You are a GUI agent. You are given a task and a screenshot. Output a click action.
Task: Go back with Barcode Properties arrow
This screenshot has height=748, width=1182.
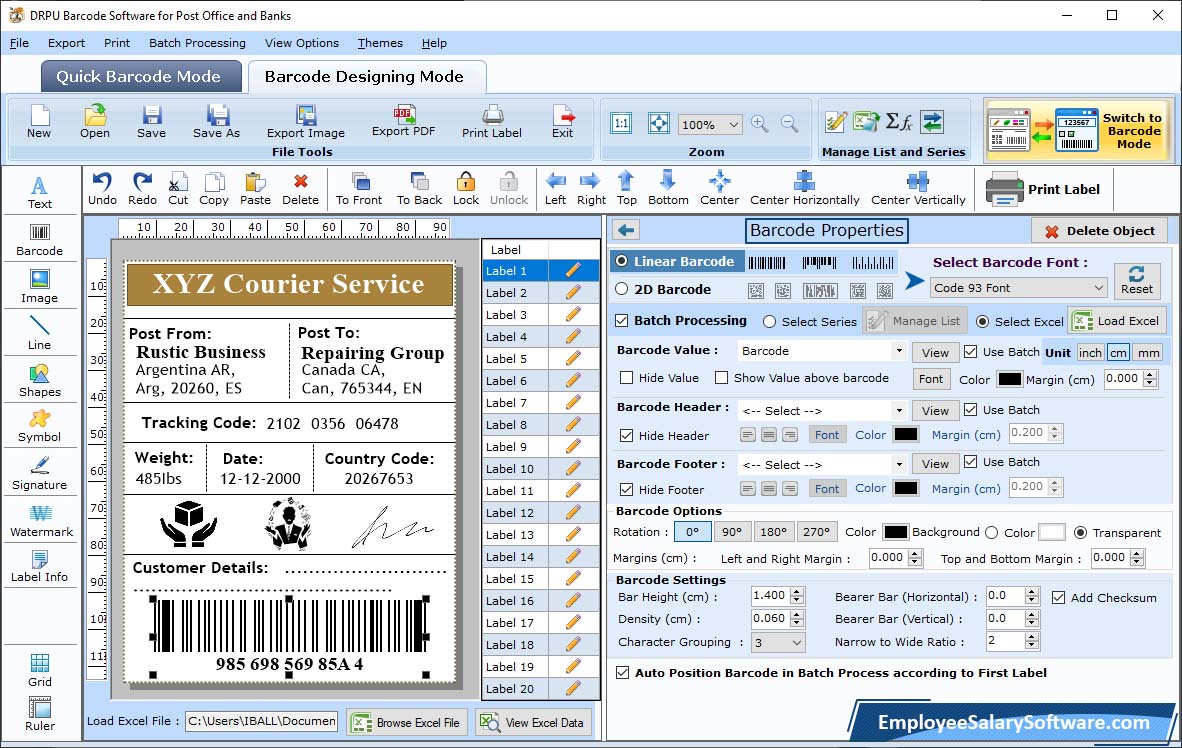click(x=626, y=230)
